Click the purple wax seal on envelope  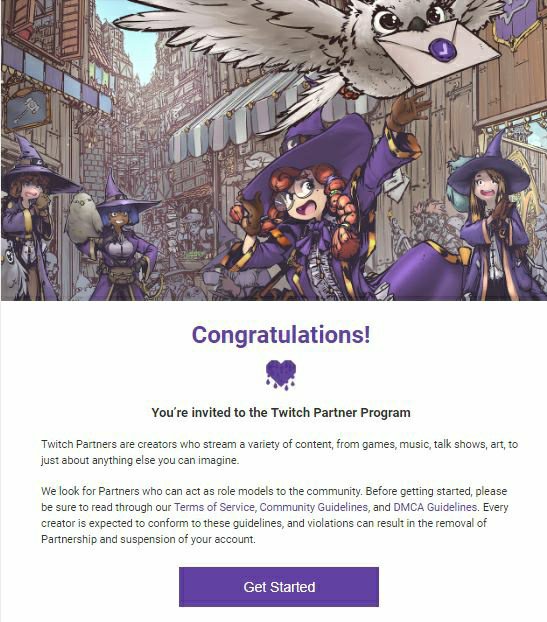(443, 49)
